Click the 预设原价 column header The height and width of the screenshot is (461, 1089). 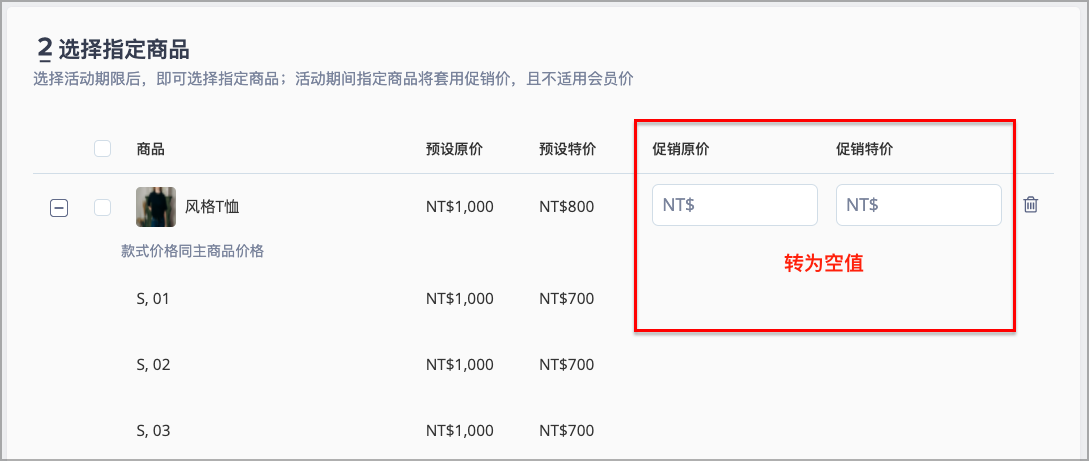[x=454, y=149]
